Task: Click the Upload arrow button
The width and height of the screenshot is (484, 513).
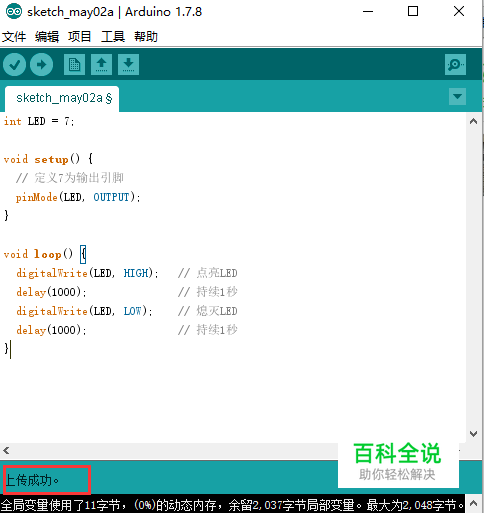Action: 41,64
